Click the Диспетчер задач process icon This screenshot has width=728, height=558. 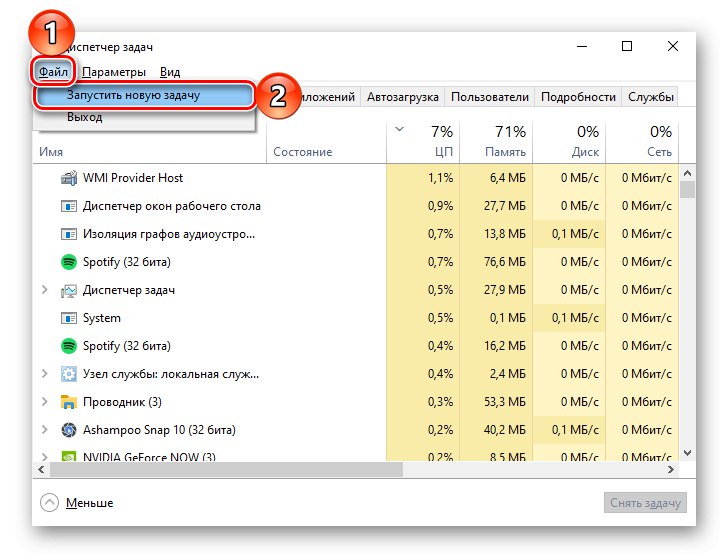(69, 291)
